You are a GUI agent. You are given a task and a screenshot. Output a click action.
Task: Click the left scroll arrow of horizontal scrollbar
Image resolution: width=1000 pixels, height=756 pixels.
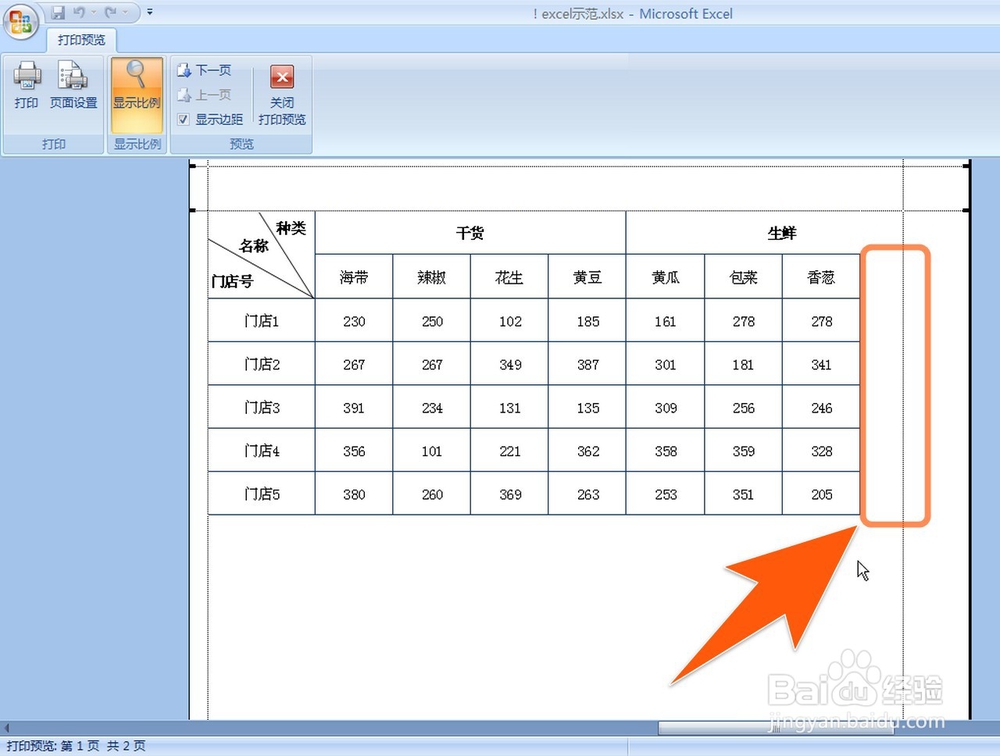tap(6, 728)
